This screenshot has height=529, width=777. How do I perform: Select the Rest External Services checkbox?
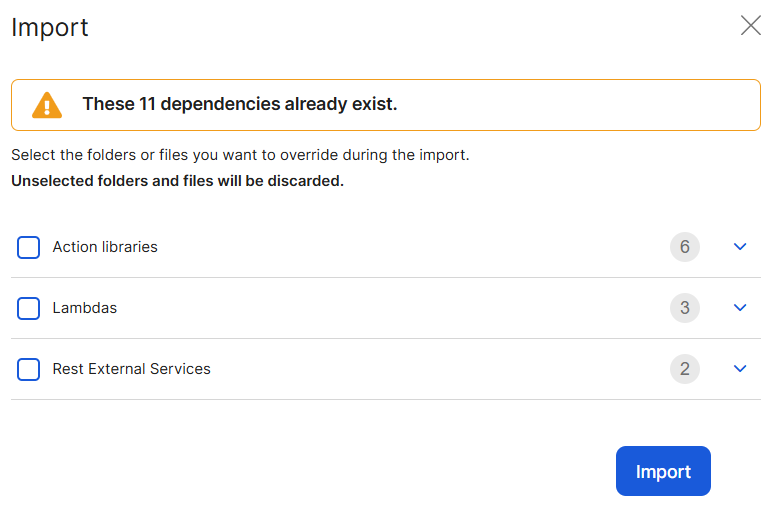pos(29,369)
